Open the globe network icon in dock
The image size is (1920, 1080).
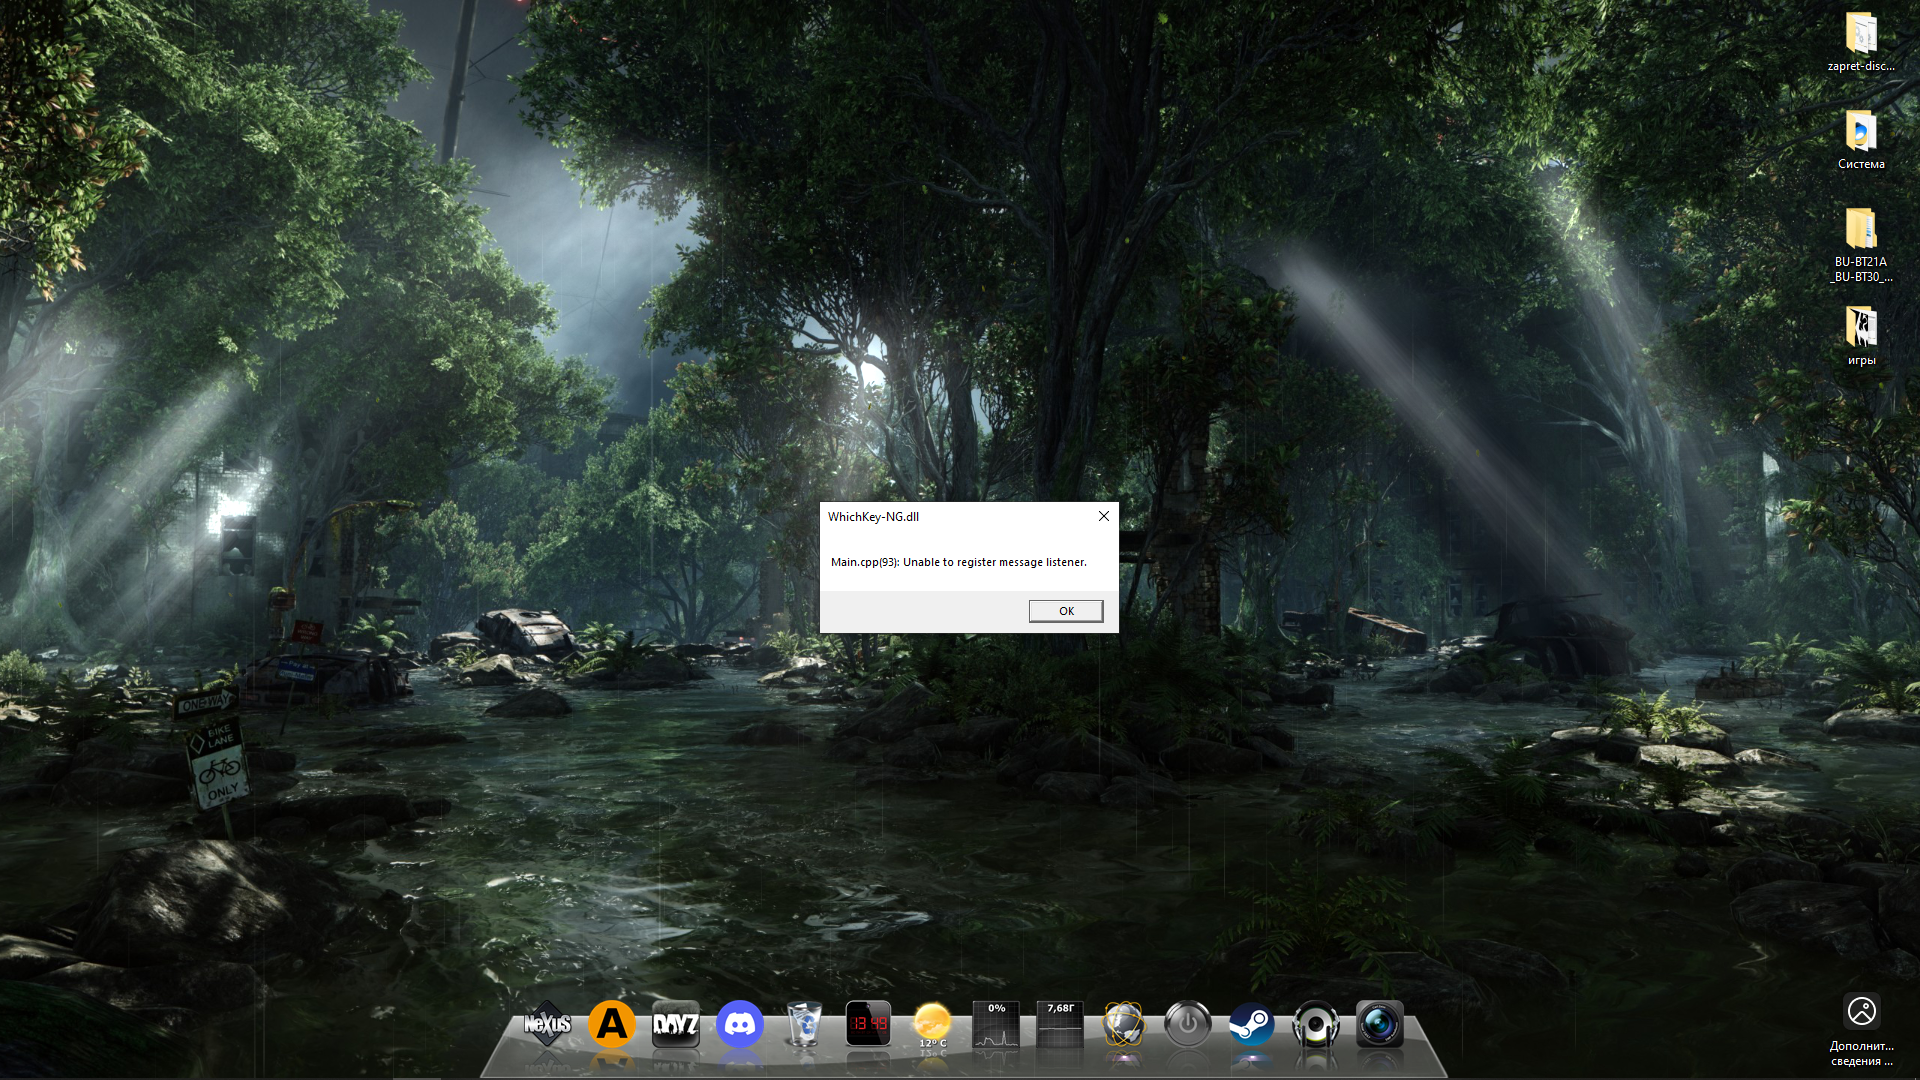point(1124,1024)
